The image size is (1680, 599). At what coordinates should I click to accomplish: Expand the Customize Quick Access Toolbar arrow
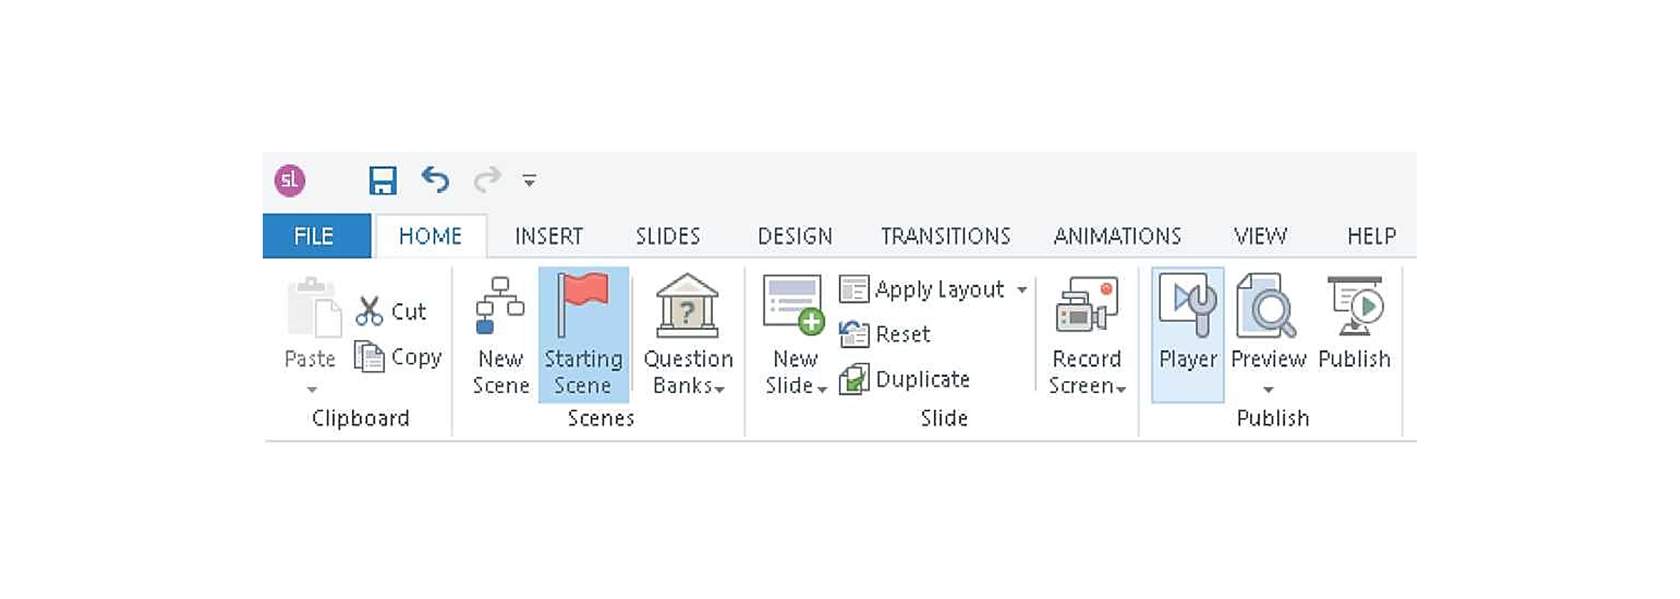tap(529, 181)
